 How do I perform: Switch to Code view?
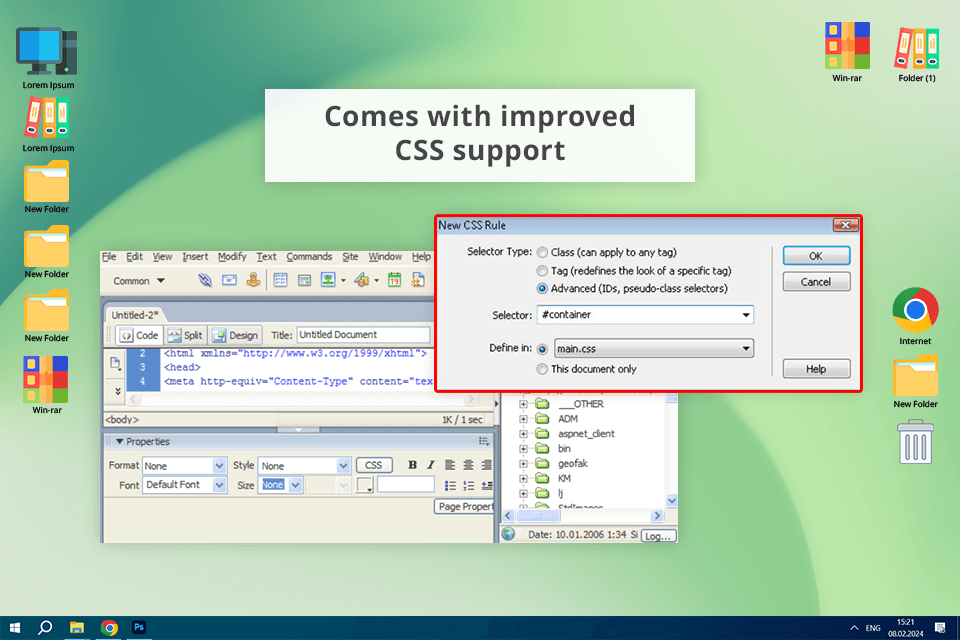[x=139, y=335]
